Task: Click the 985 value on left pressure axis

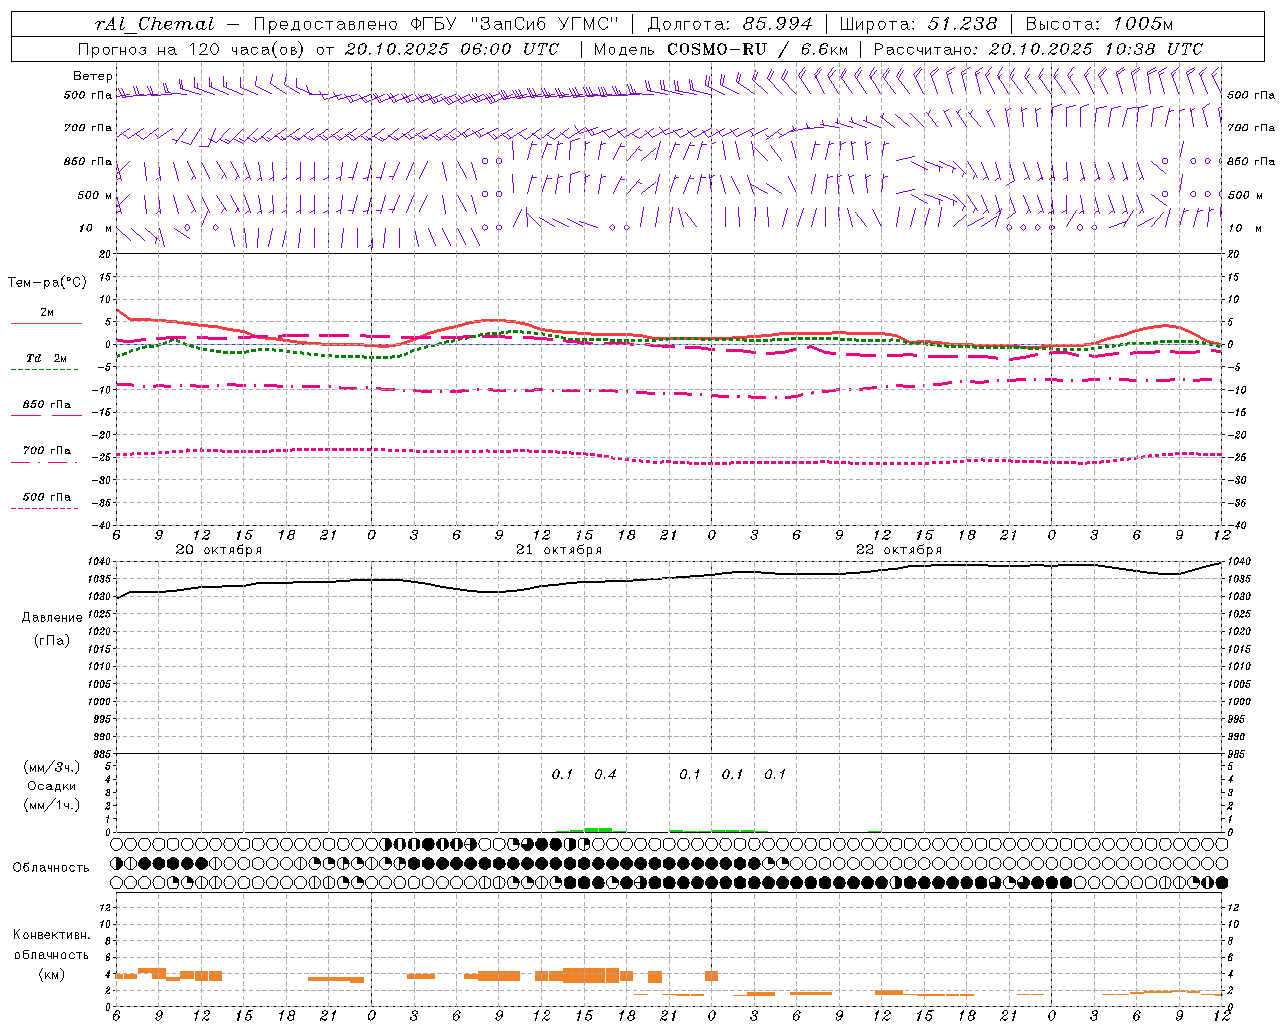Action: [x=103, y=754]
